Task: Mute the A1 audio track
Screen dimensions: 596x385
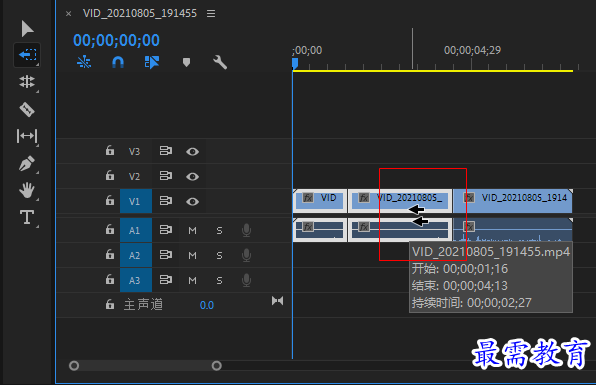Action: click(x=192, y=230)
